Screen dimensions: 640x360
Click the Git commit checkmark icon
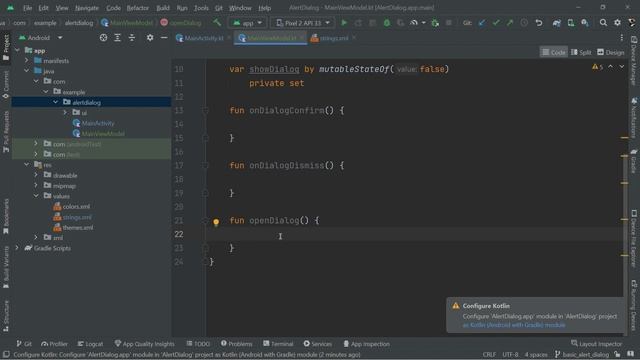pyautogui.click(x=496, y=23)
